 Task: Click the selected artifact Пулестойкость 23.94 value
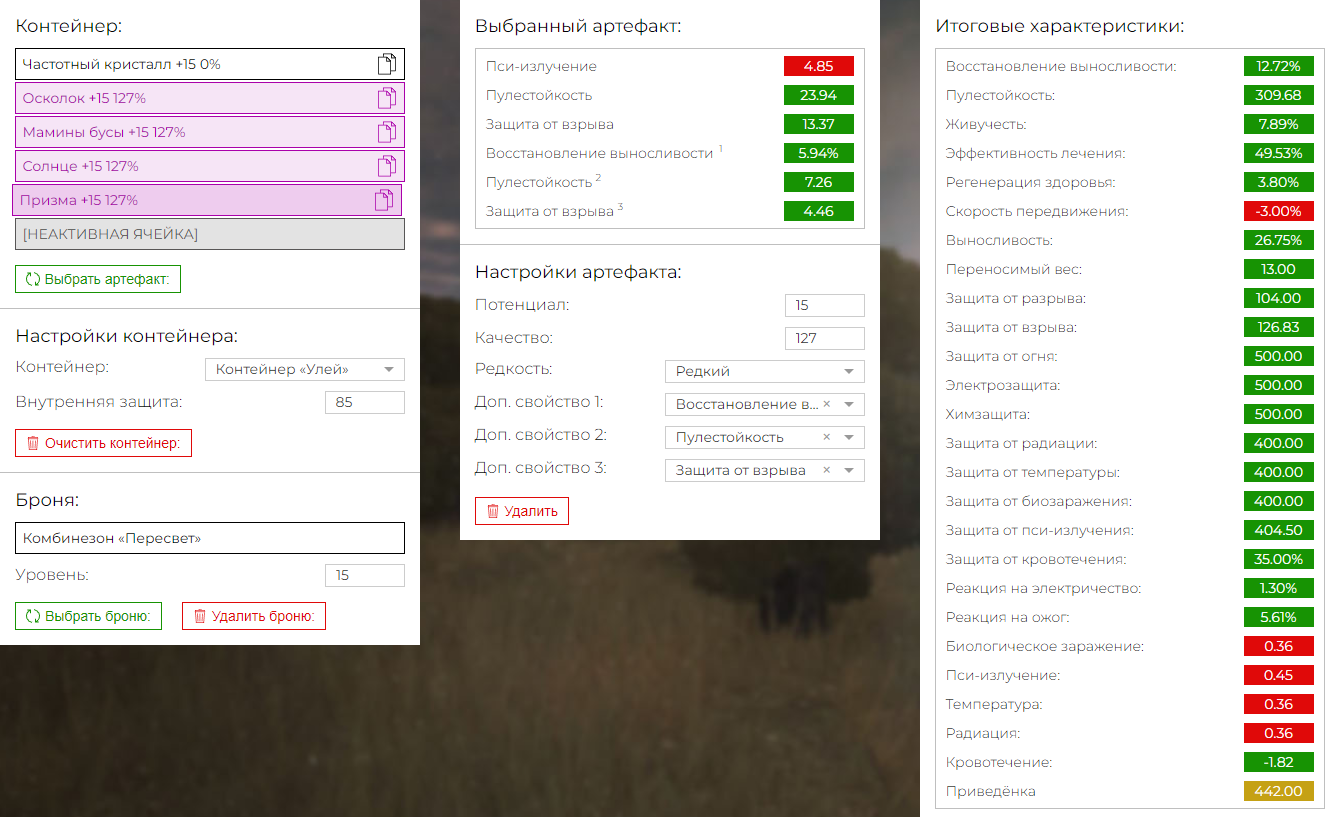[x=819, y=96]
